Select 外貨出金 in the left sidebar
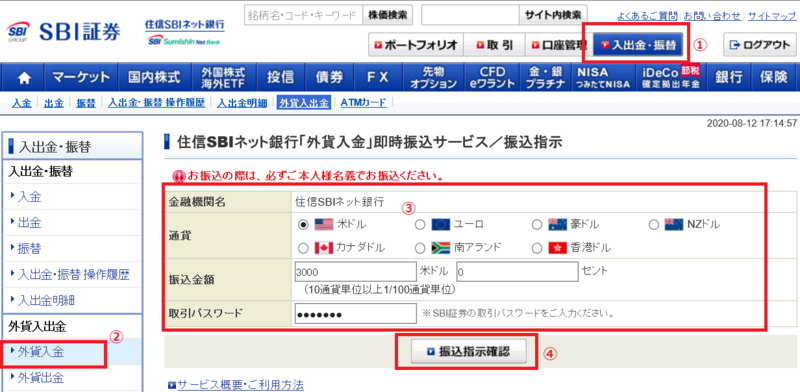Viewport: 800px width, 392px height. (72, 378)
